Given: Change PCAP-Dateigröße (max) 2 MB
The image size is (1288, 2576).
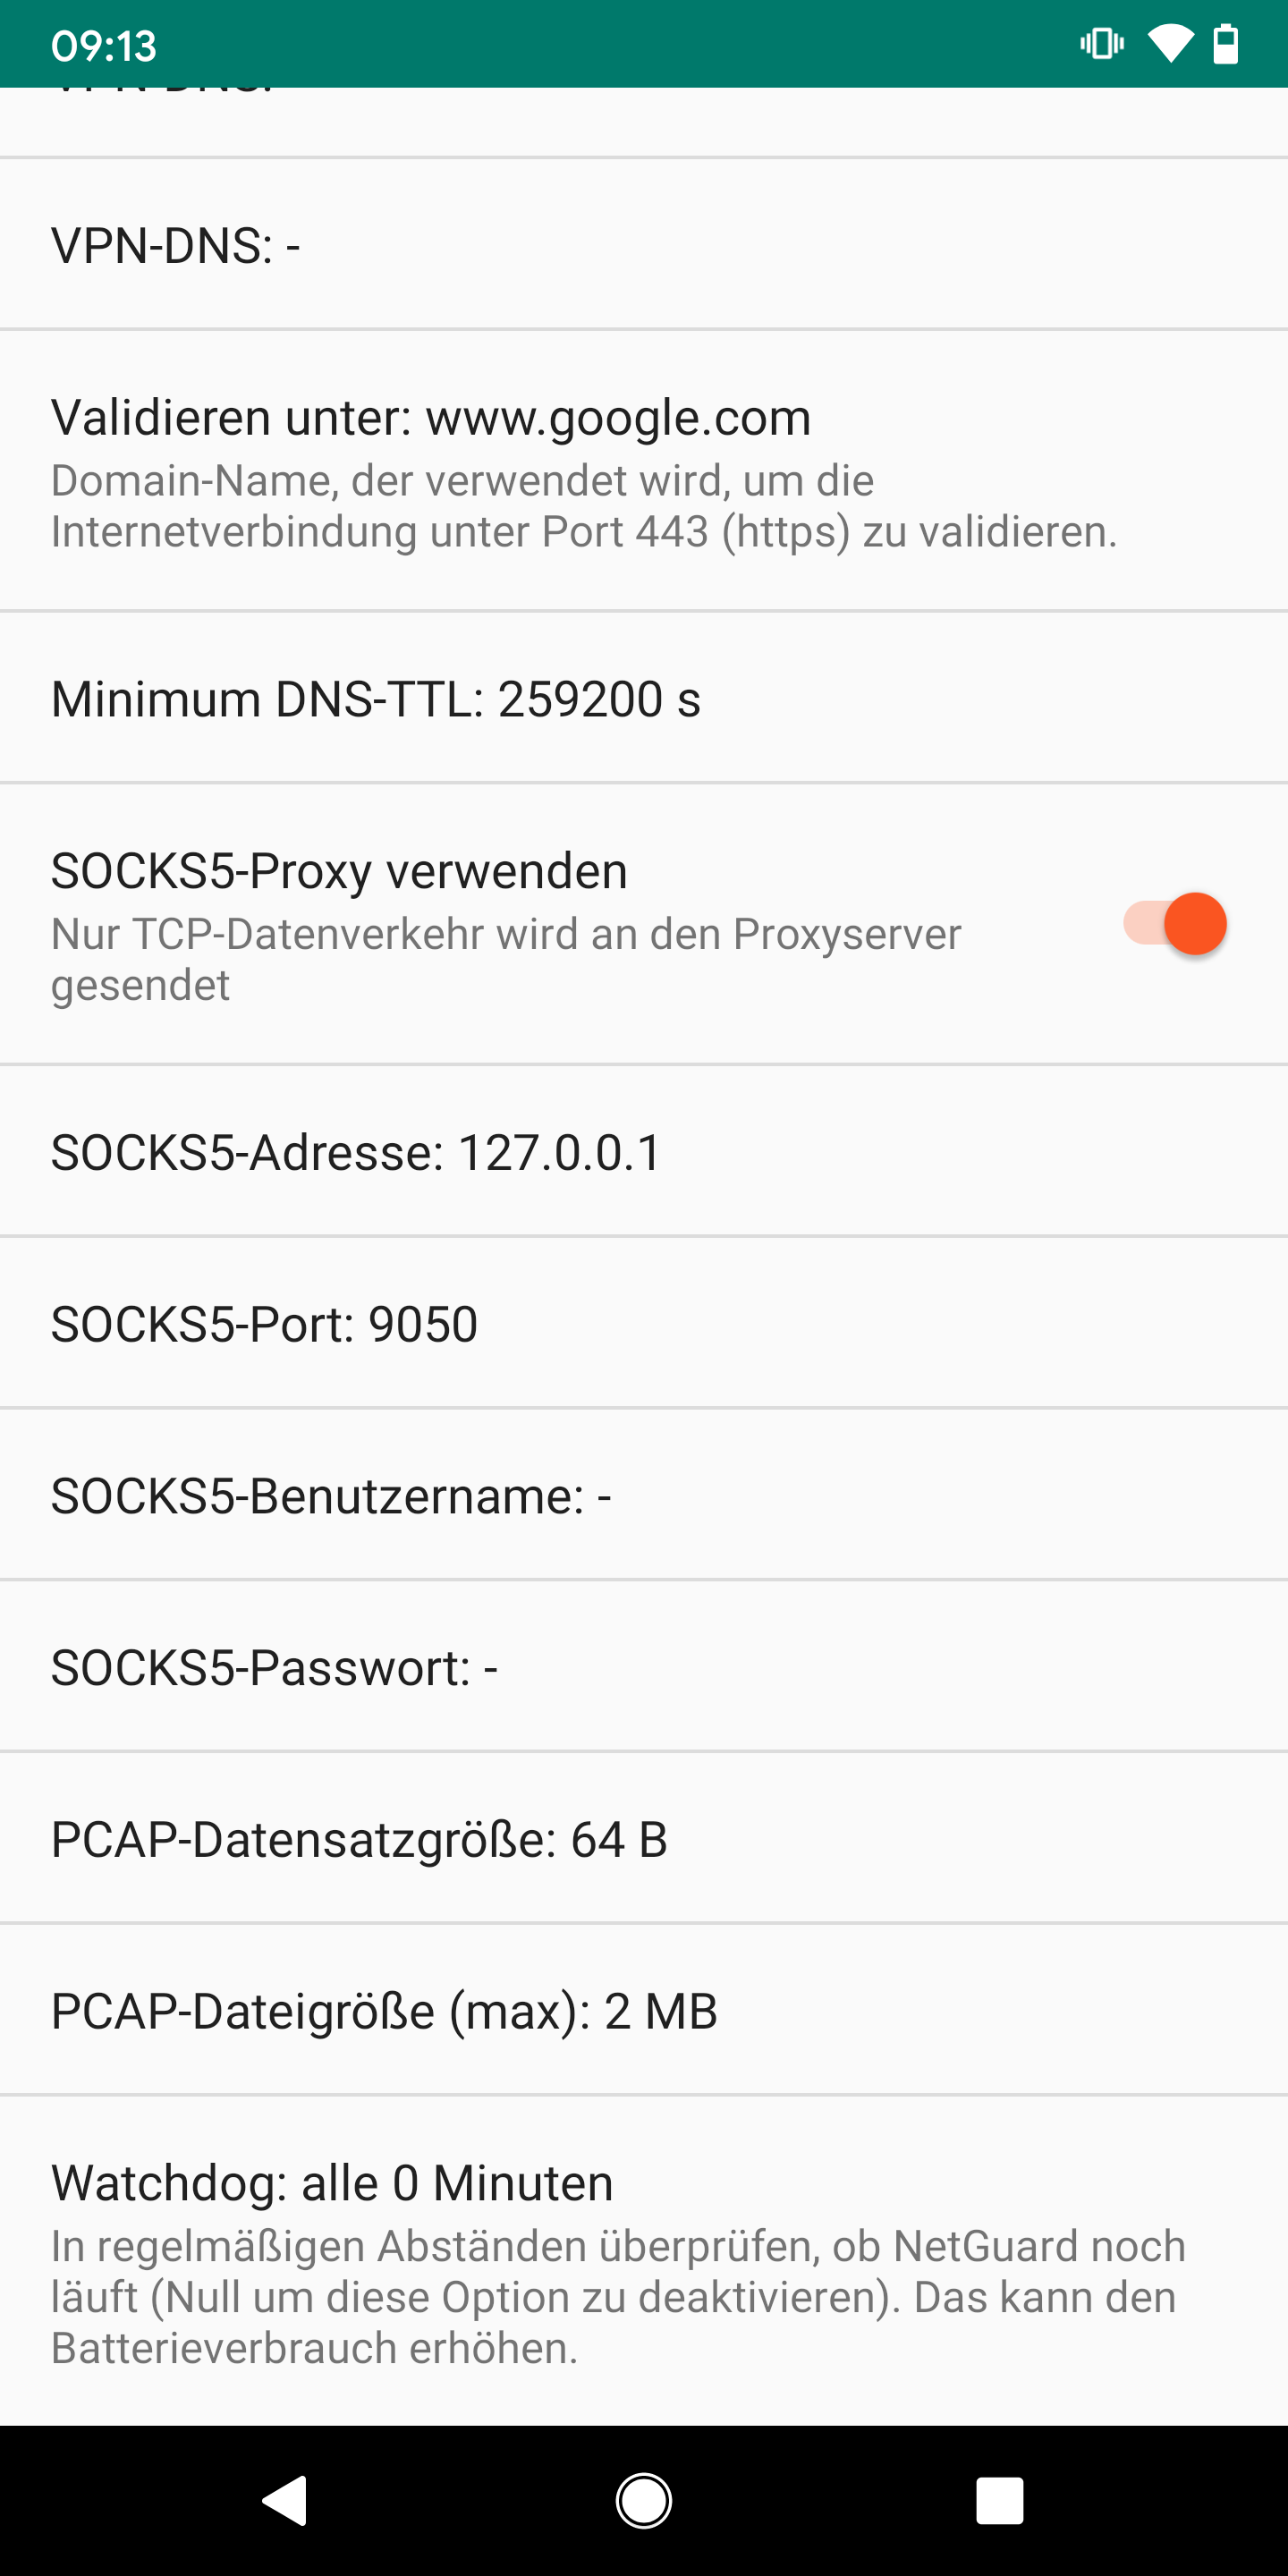Looking at the screenshot, I should click(x=644, y=2011).
